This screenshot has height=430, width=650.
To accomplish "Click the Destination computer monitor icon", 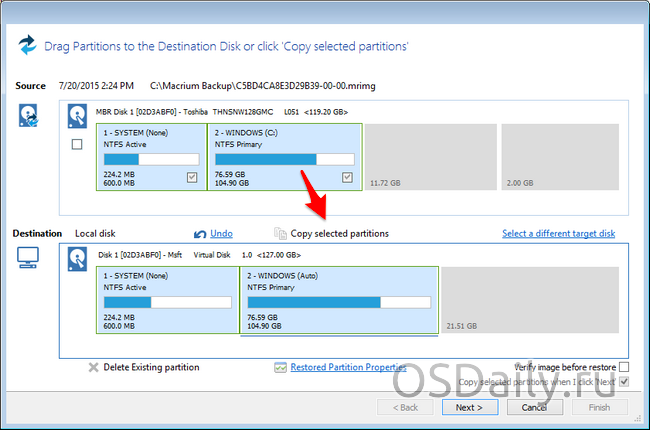I will point(29,259).
